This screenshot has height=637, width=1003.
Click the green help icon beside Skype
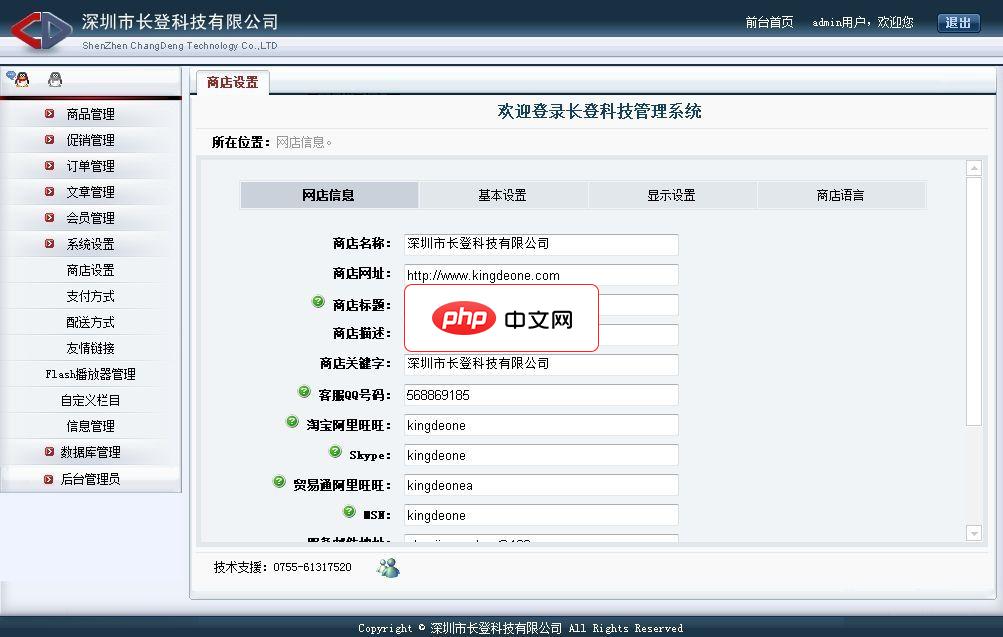click(335, 452)
